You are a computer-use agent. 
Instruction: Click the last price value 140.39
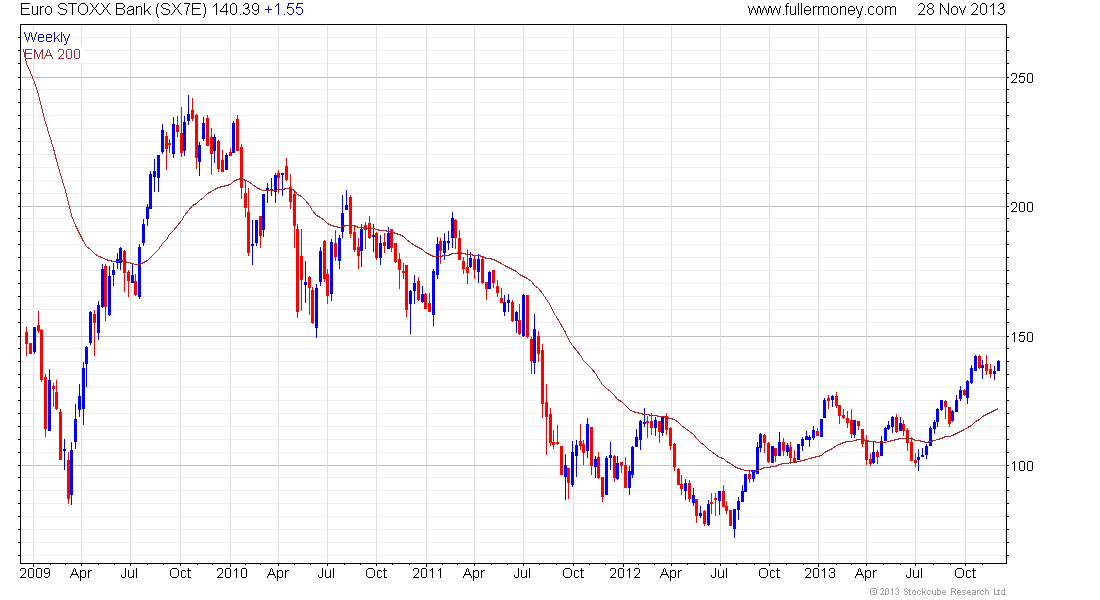[236, 10]
